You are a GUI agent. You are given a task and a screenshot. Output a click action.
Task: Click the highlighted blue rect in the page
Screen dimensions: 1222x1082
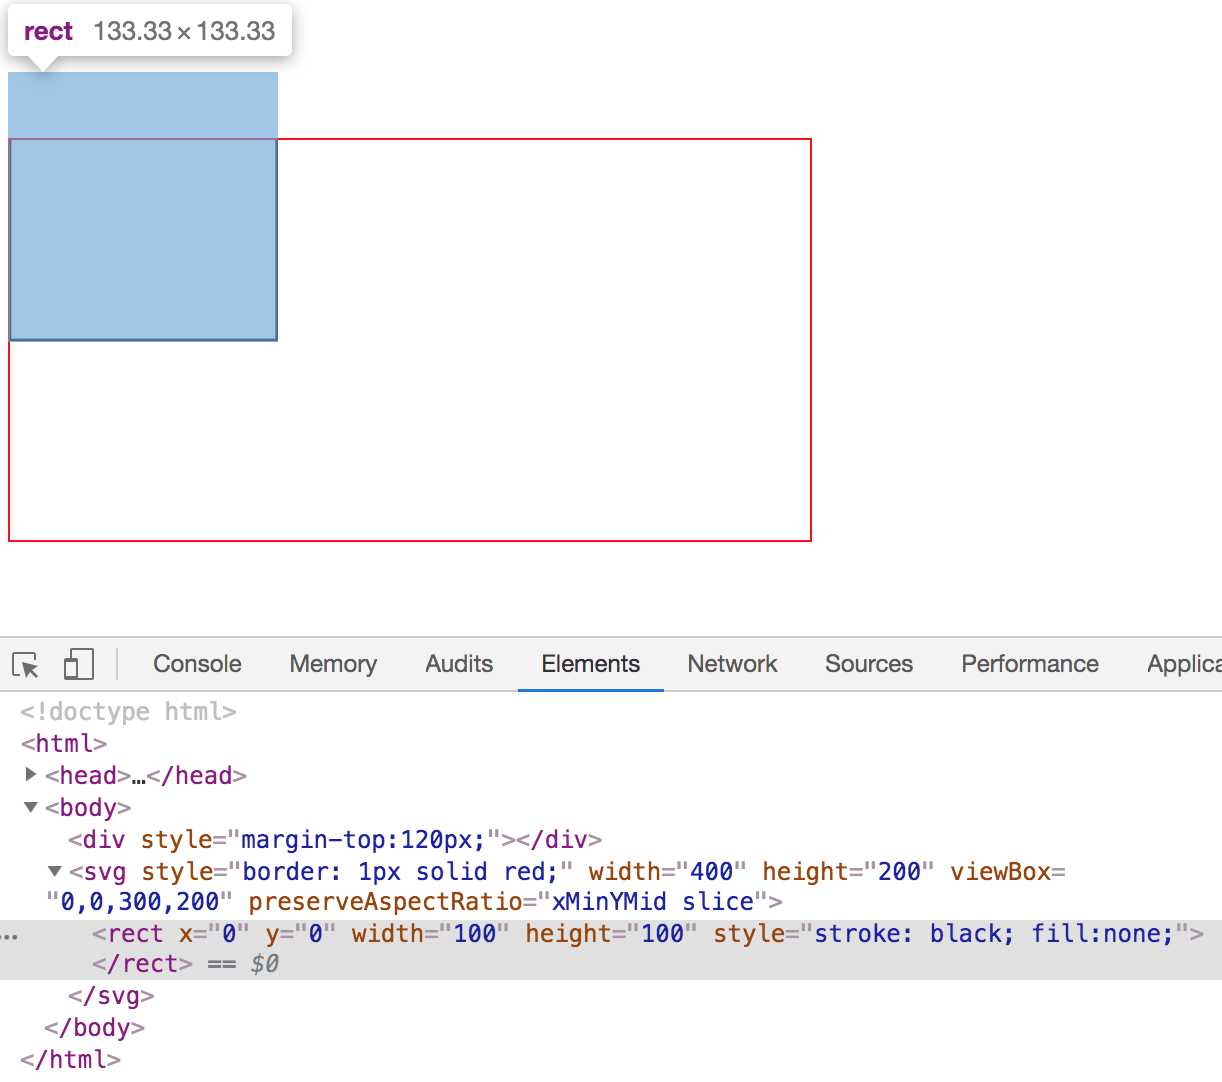(143, 206)
